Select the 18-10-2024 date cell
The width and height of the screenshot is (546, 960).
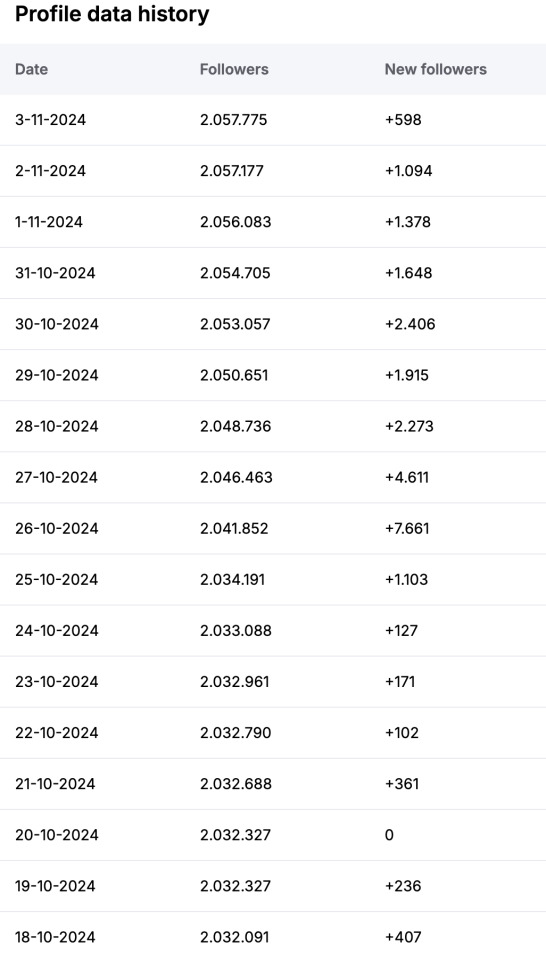coord(55,937)
